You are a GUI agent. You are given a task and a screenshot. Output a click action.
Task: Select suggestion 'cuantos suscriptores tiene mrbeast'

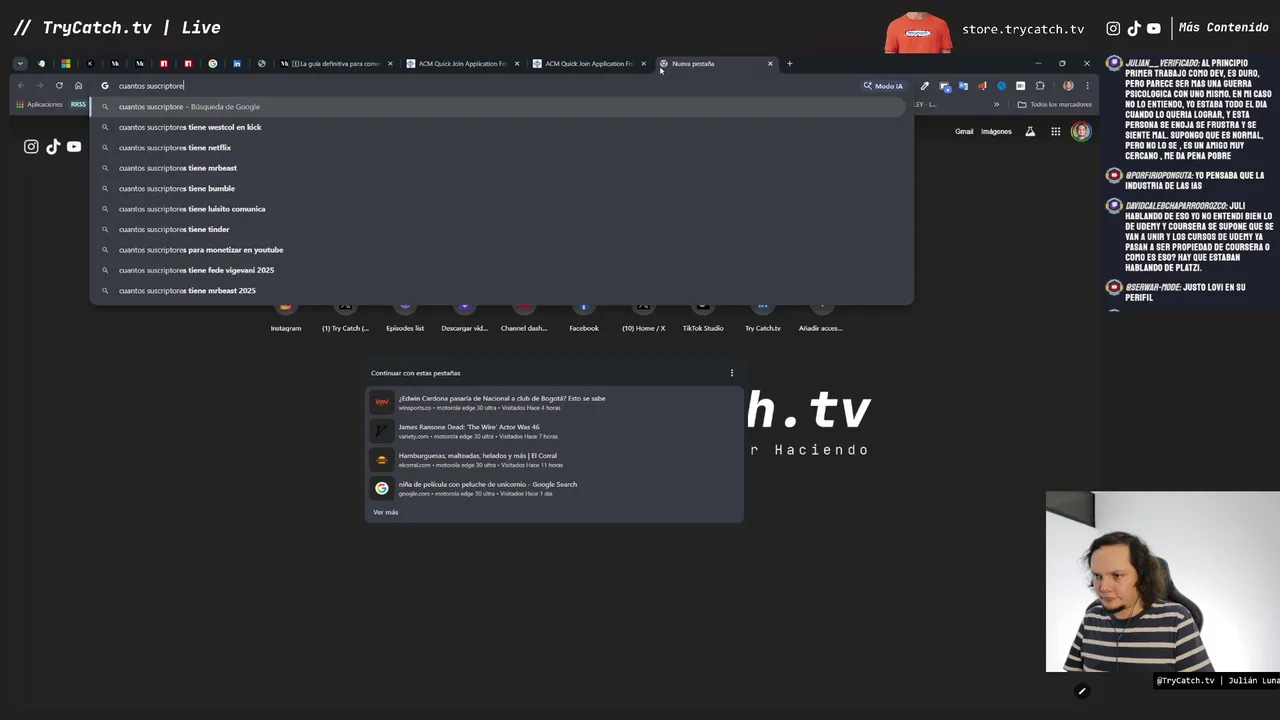(498, 168)
